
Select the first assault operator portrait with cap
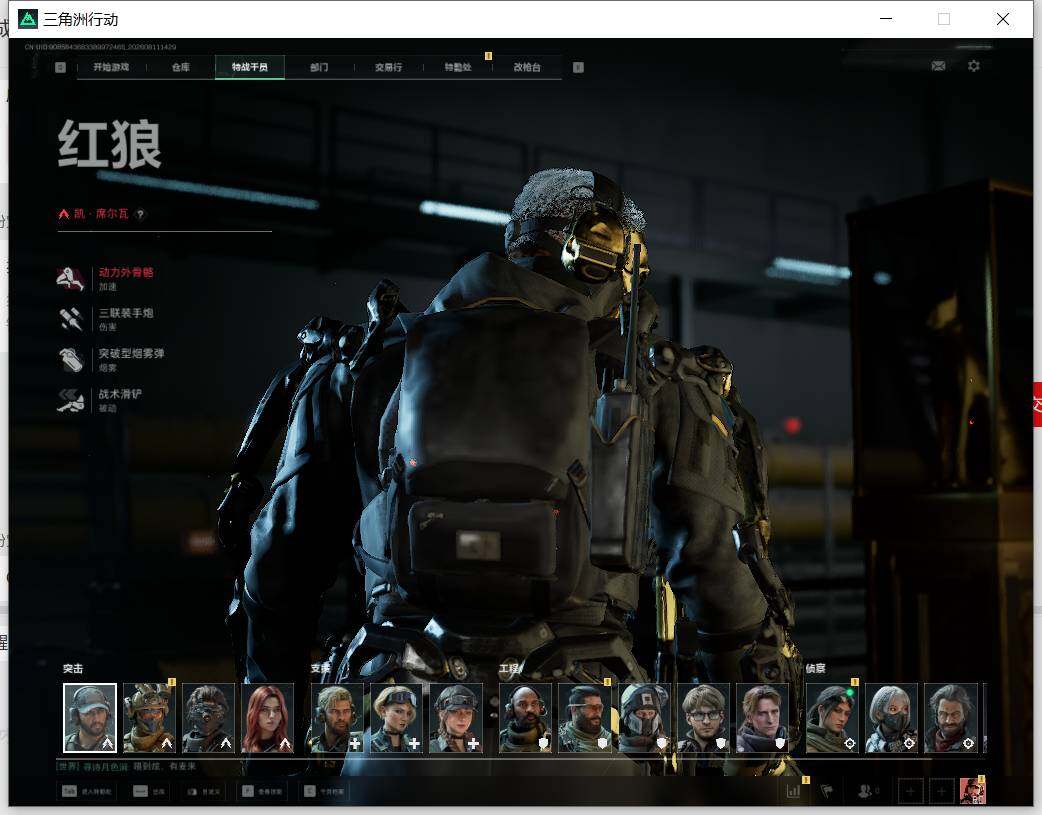[90, 718]
